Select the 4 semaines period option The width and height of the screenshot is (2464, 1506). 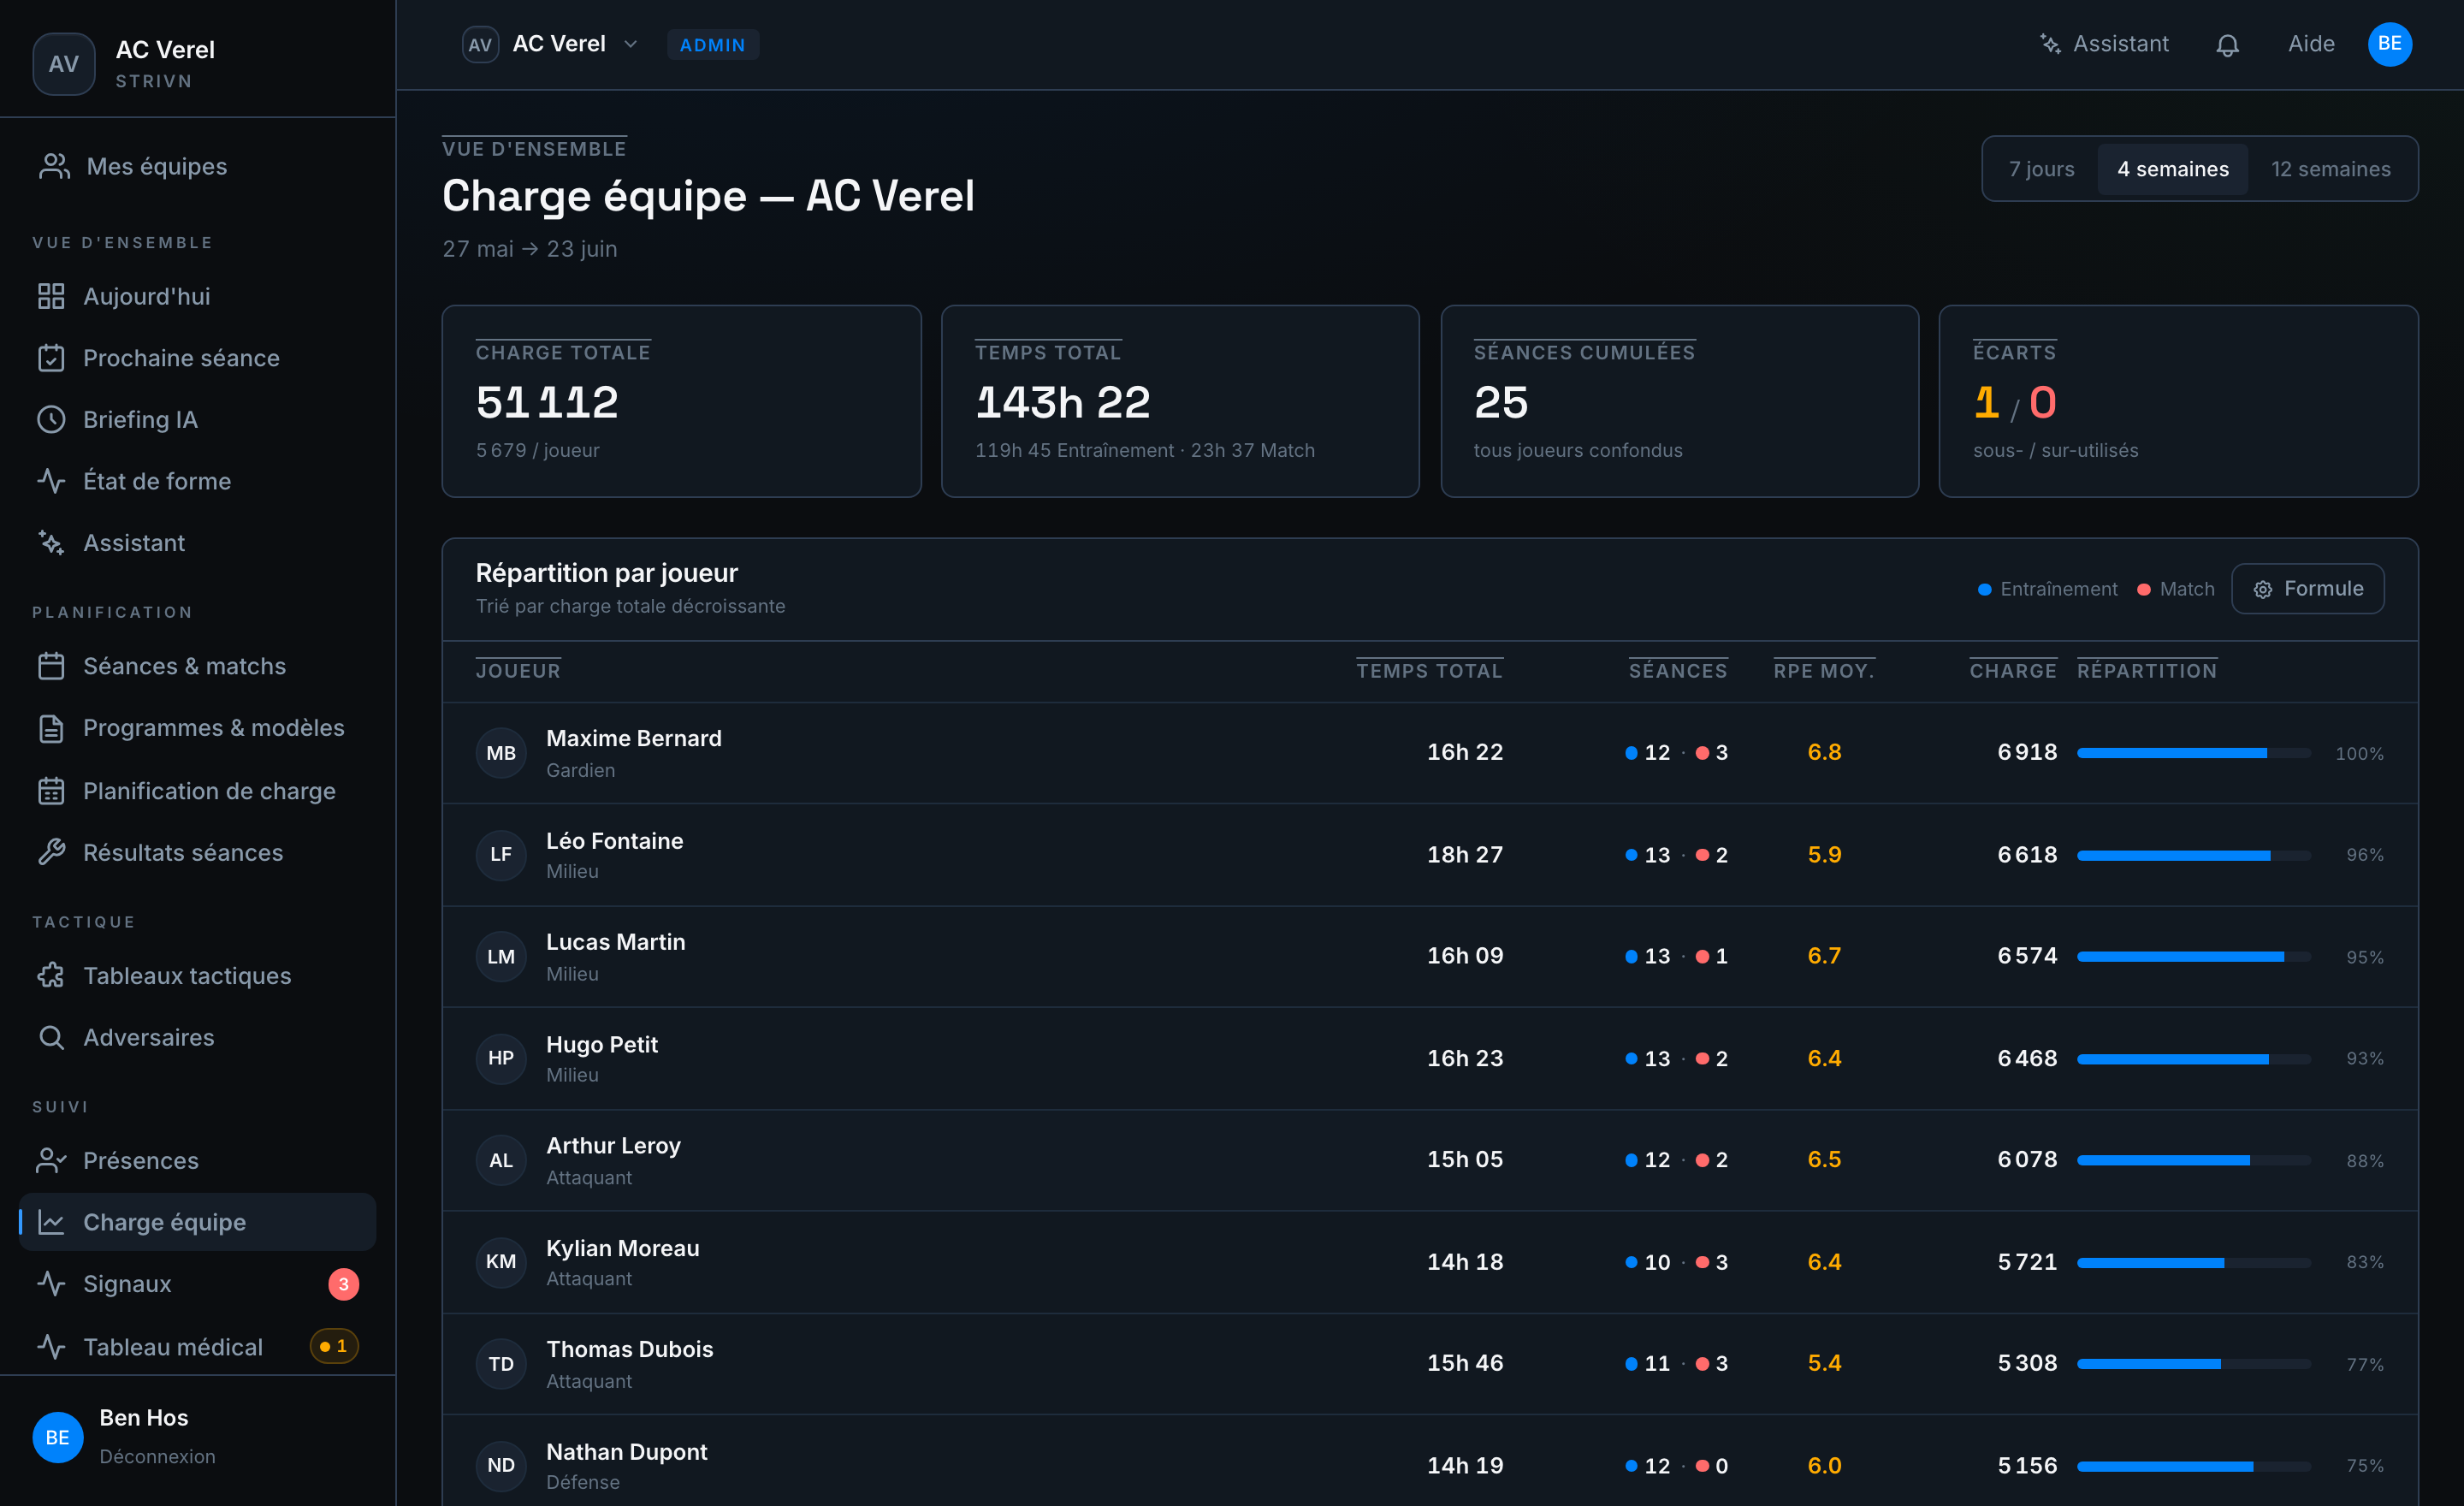pyautogui.click(x=2172, y=169)
